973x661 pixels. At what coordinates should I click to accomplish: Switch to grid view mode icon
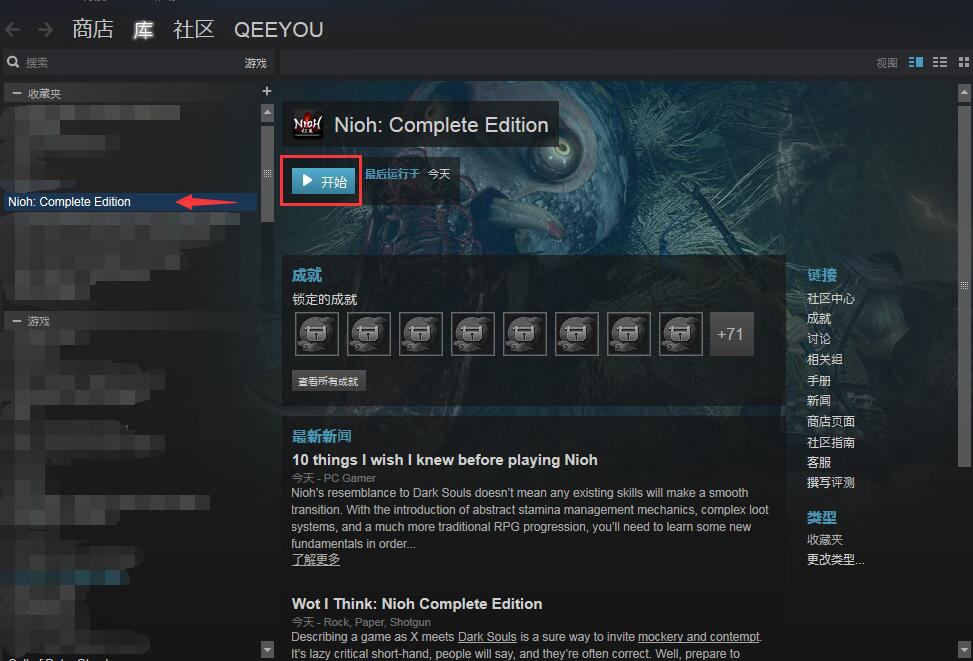964,62
